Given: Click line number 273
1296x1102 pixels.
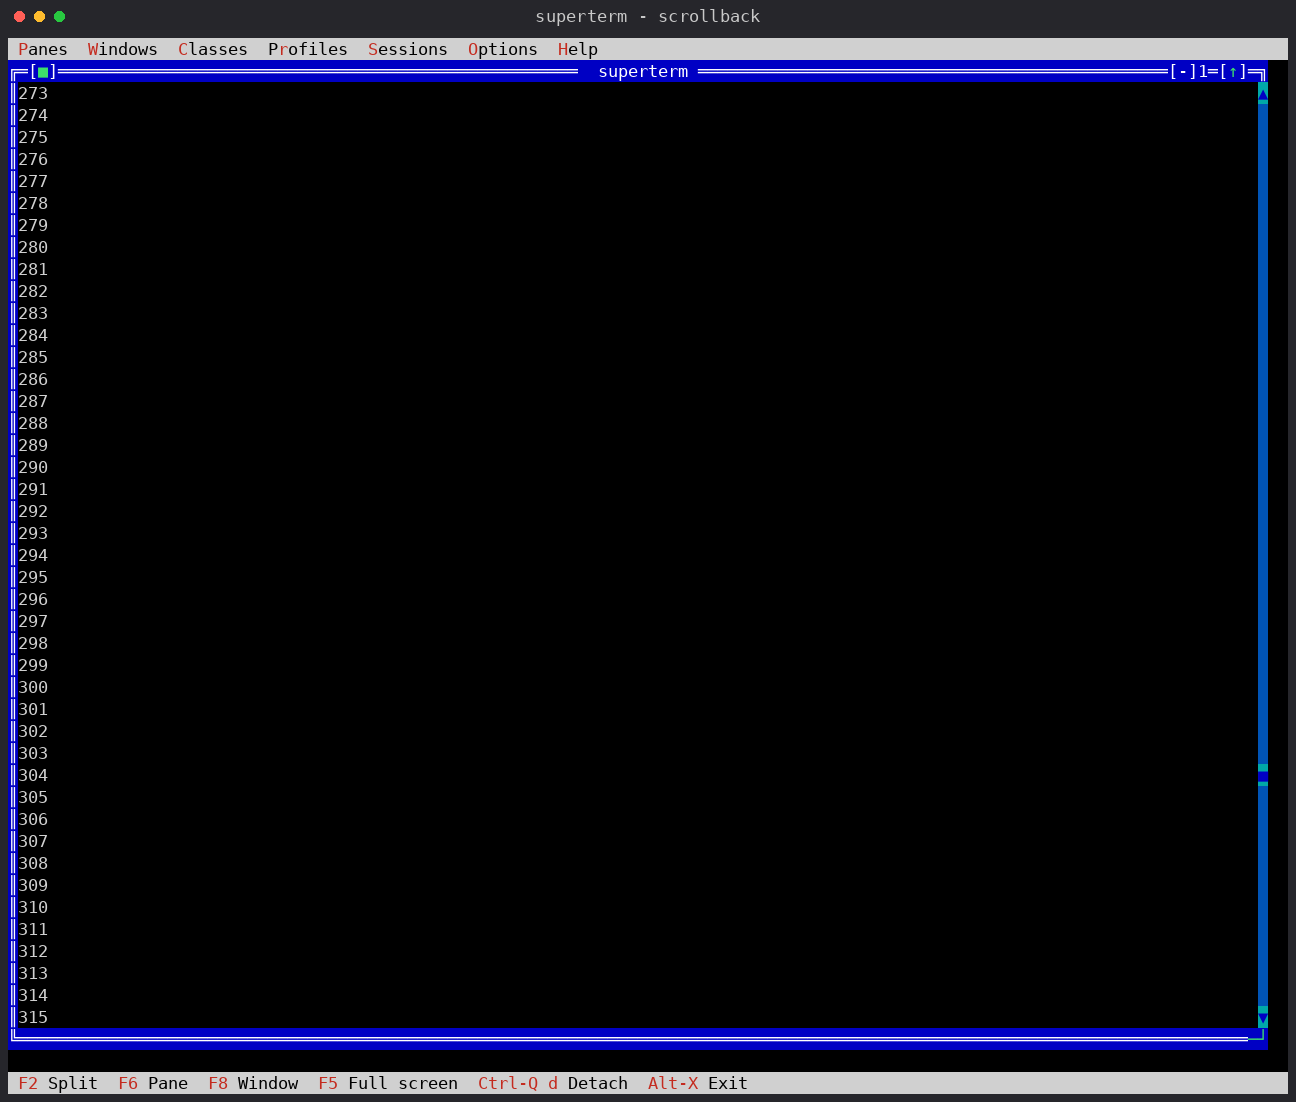Looking at the screenshot, I should point(33,93).
